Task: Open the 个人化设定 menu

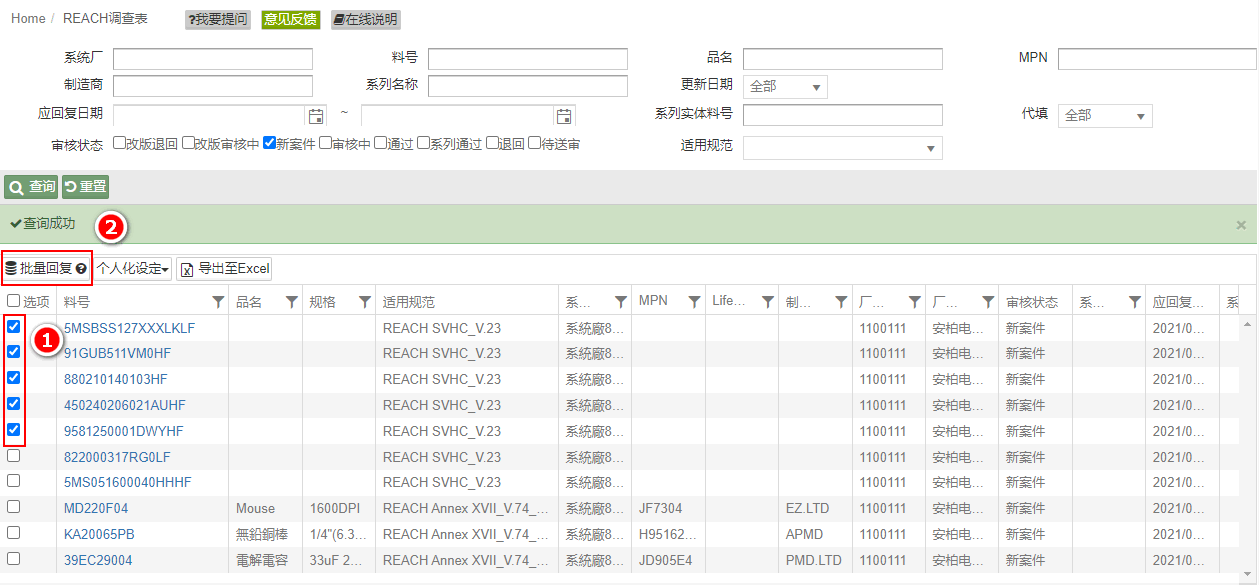Action: [133, 268]
